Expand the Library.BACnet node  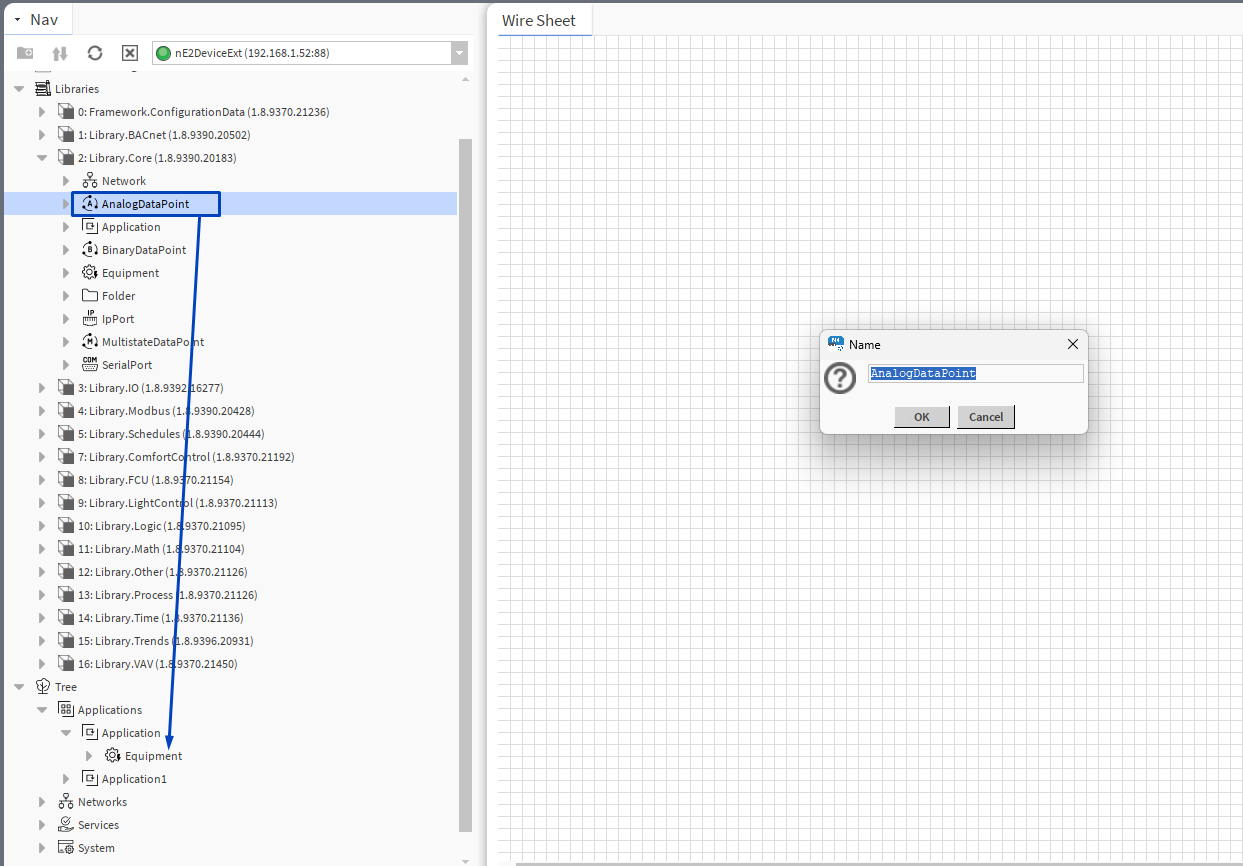(42, 135)
